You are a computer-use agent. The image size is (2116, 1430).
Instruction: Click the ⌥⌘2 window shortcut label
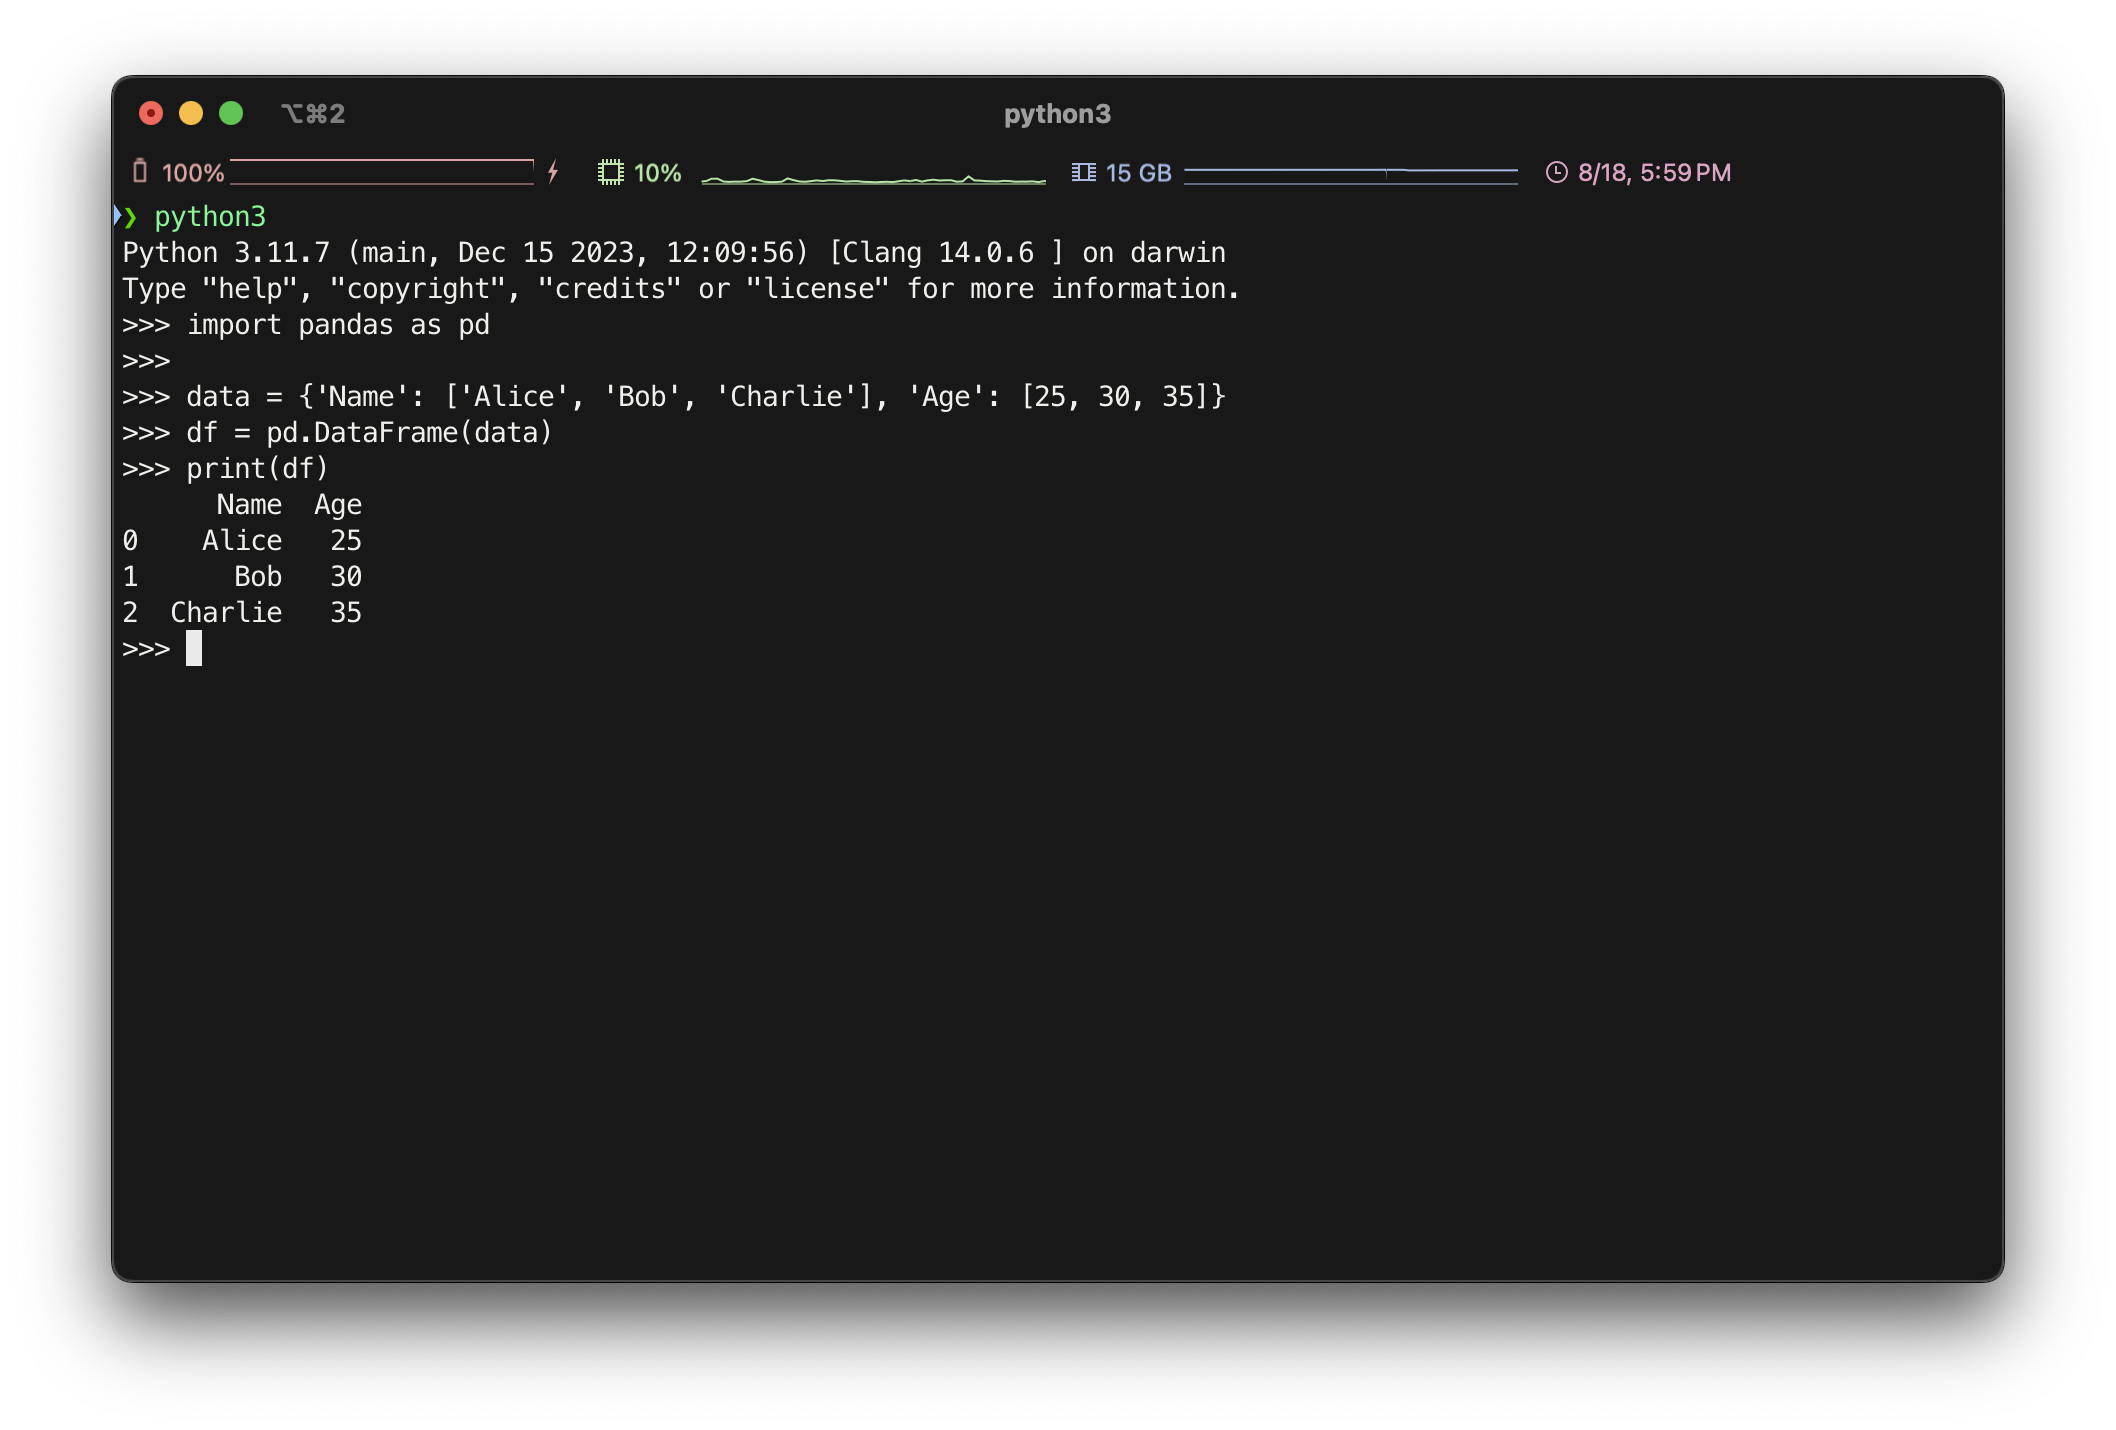click(313, 114)
